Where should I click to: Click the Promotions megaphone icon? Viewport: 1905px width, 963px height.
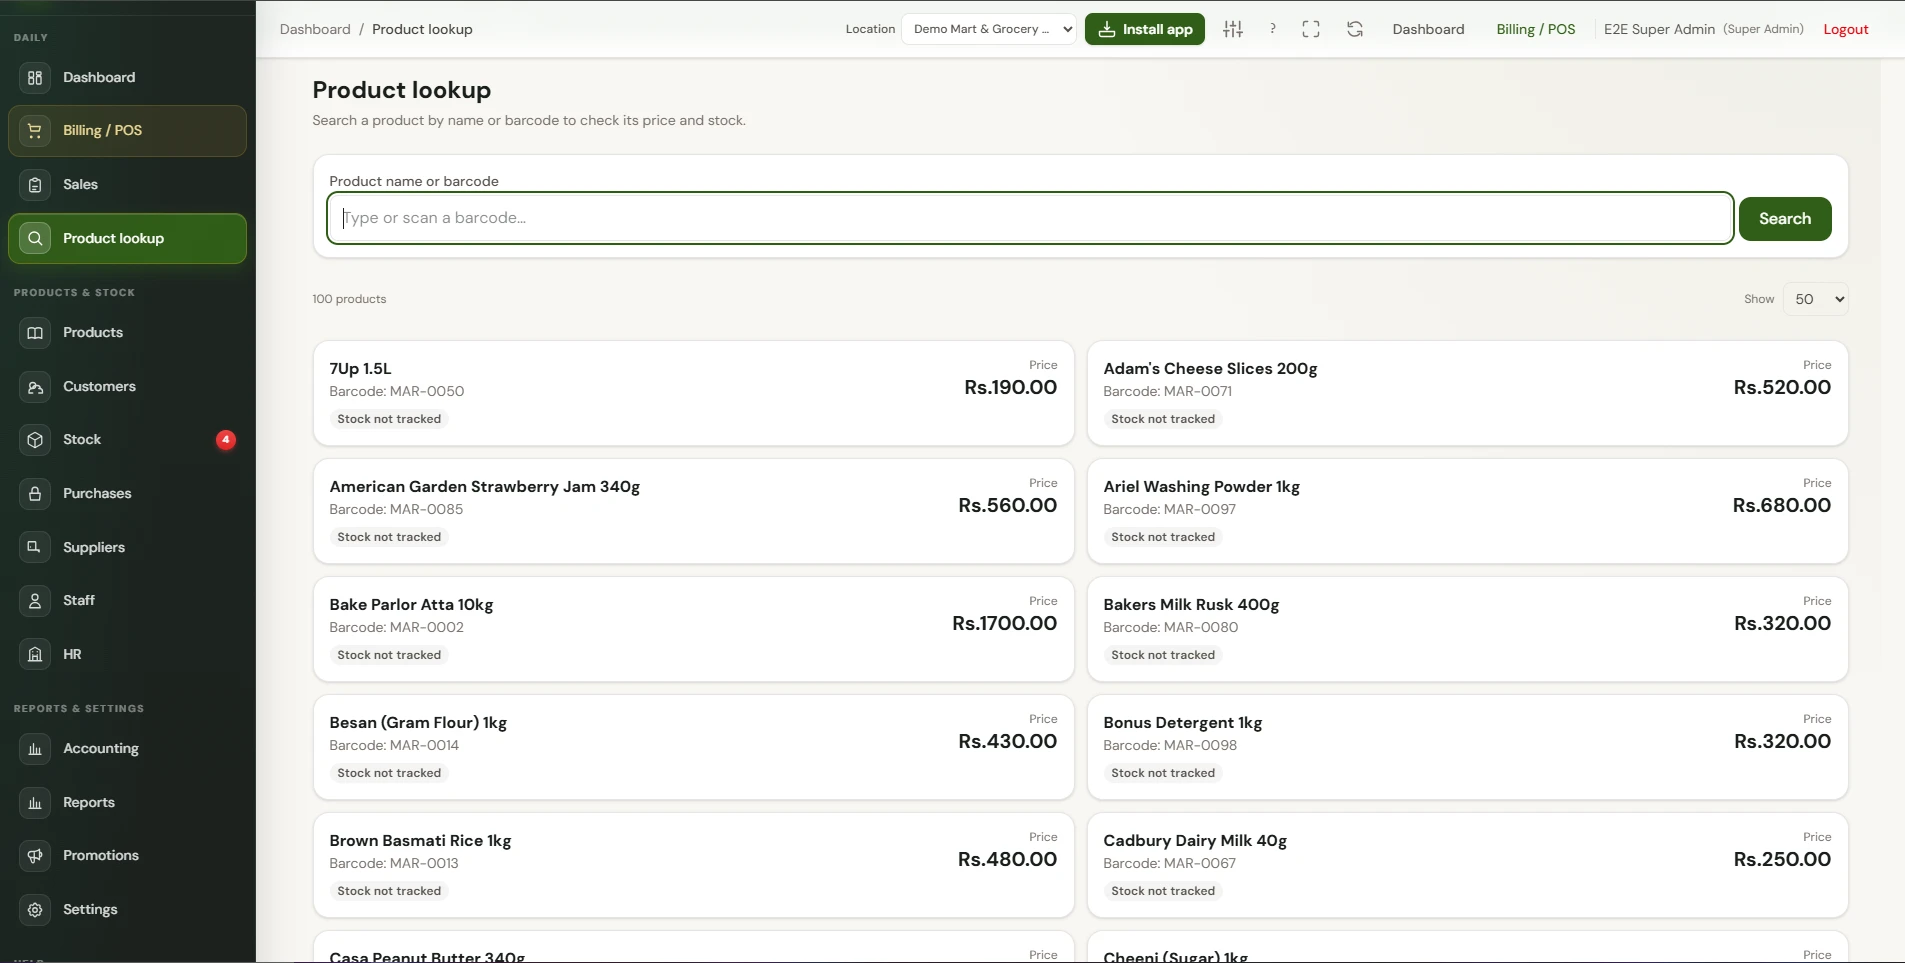(x=35, y=856)
